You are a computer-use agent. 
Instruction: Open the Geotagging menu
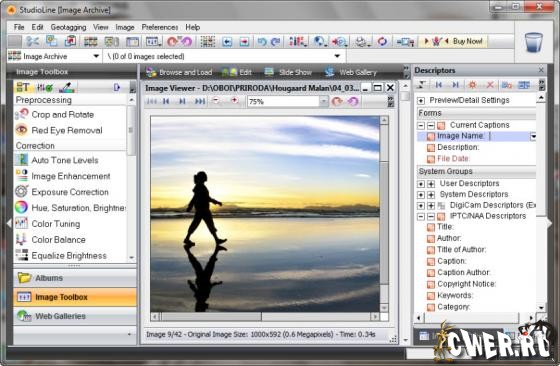(68, 27)
